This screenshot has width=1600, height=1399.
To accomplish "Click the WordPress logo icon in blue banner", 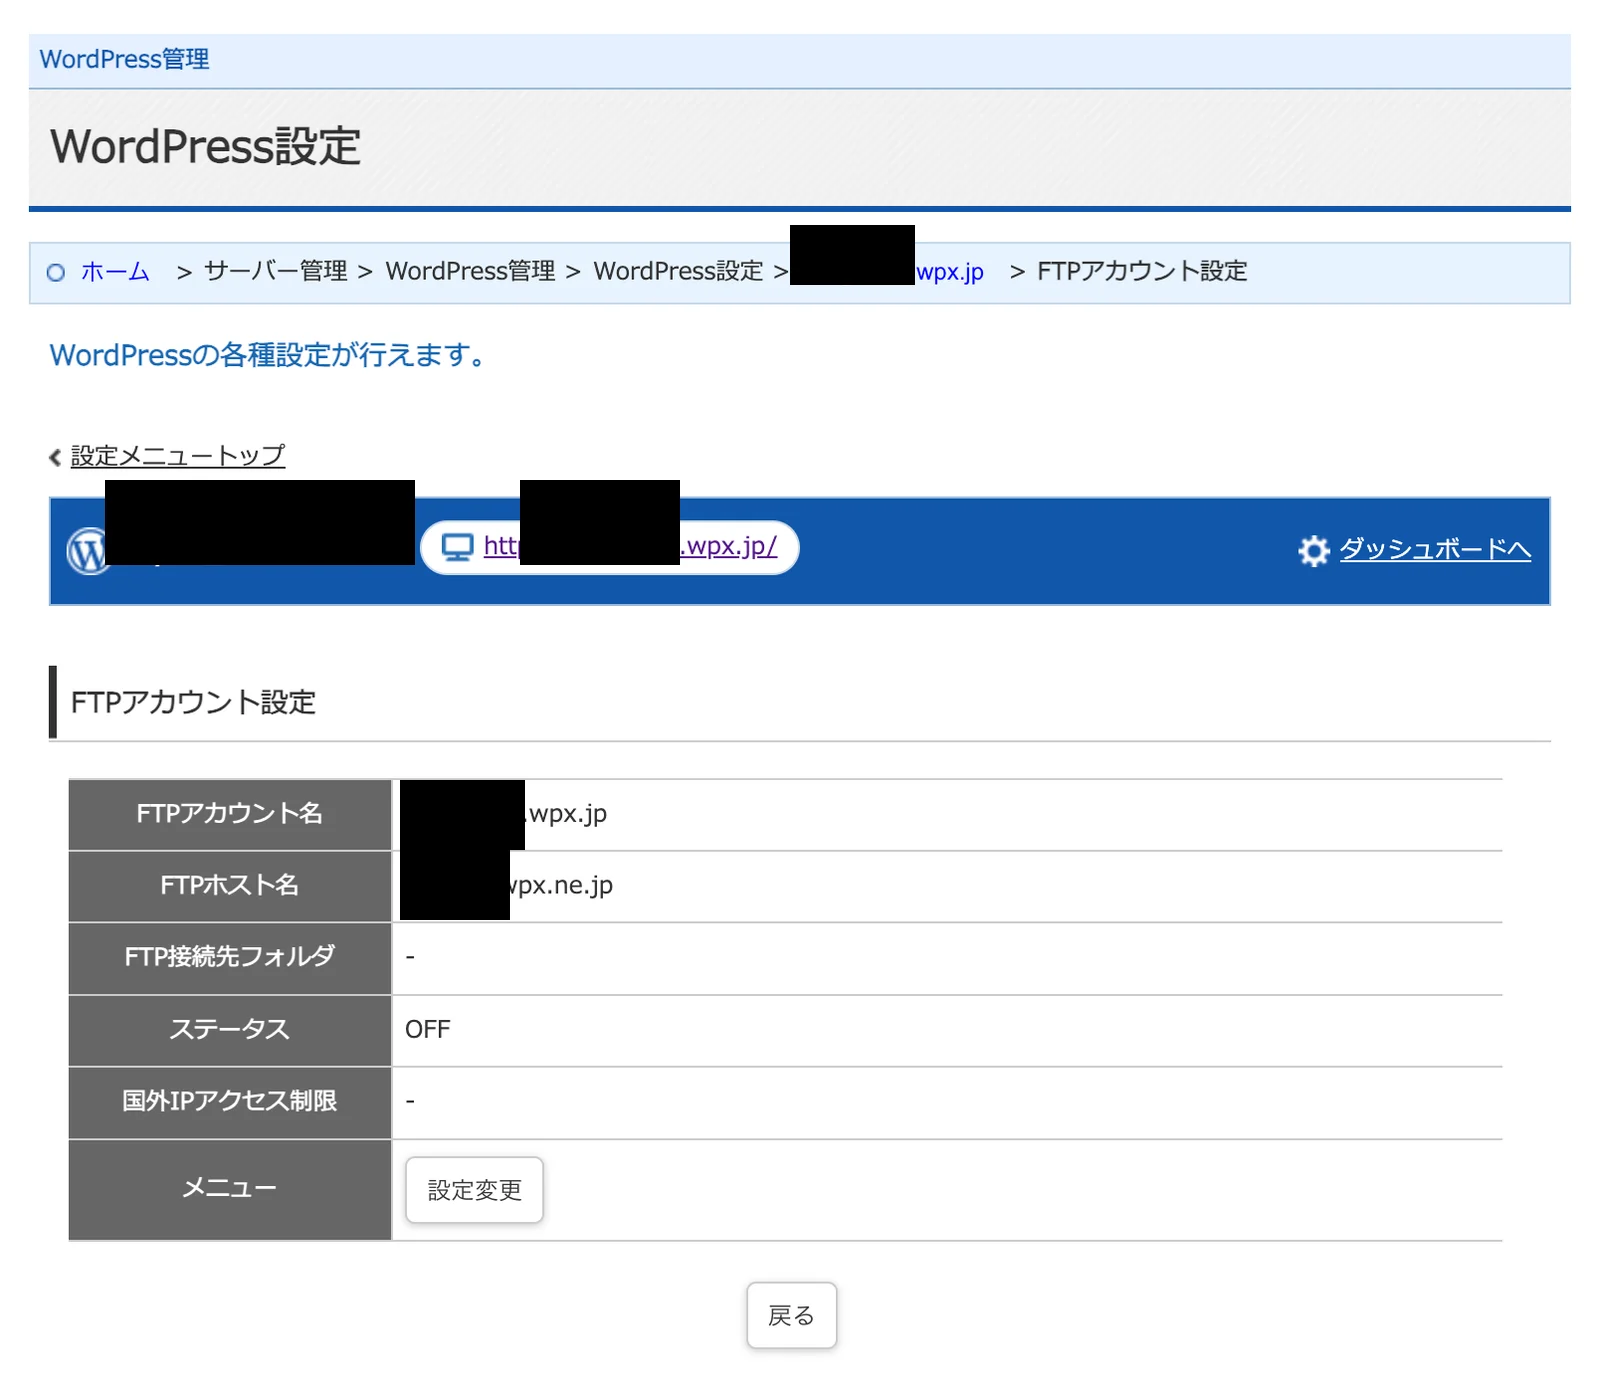I will 87,551.
